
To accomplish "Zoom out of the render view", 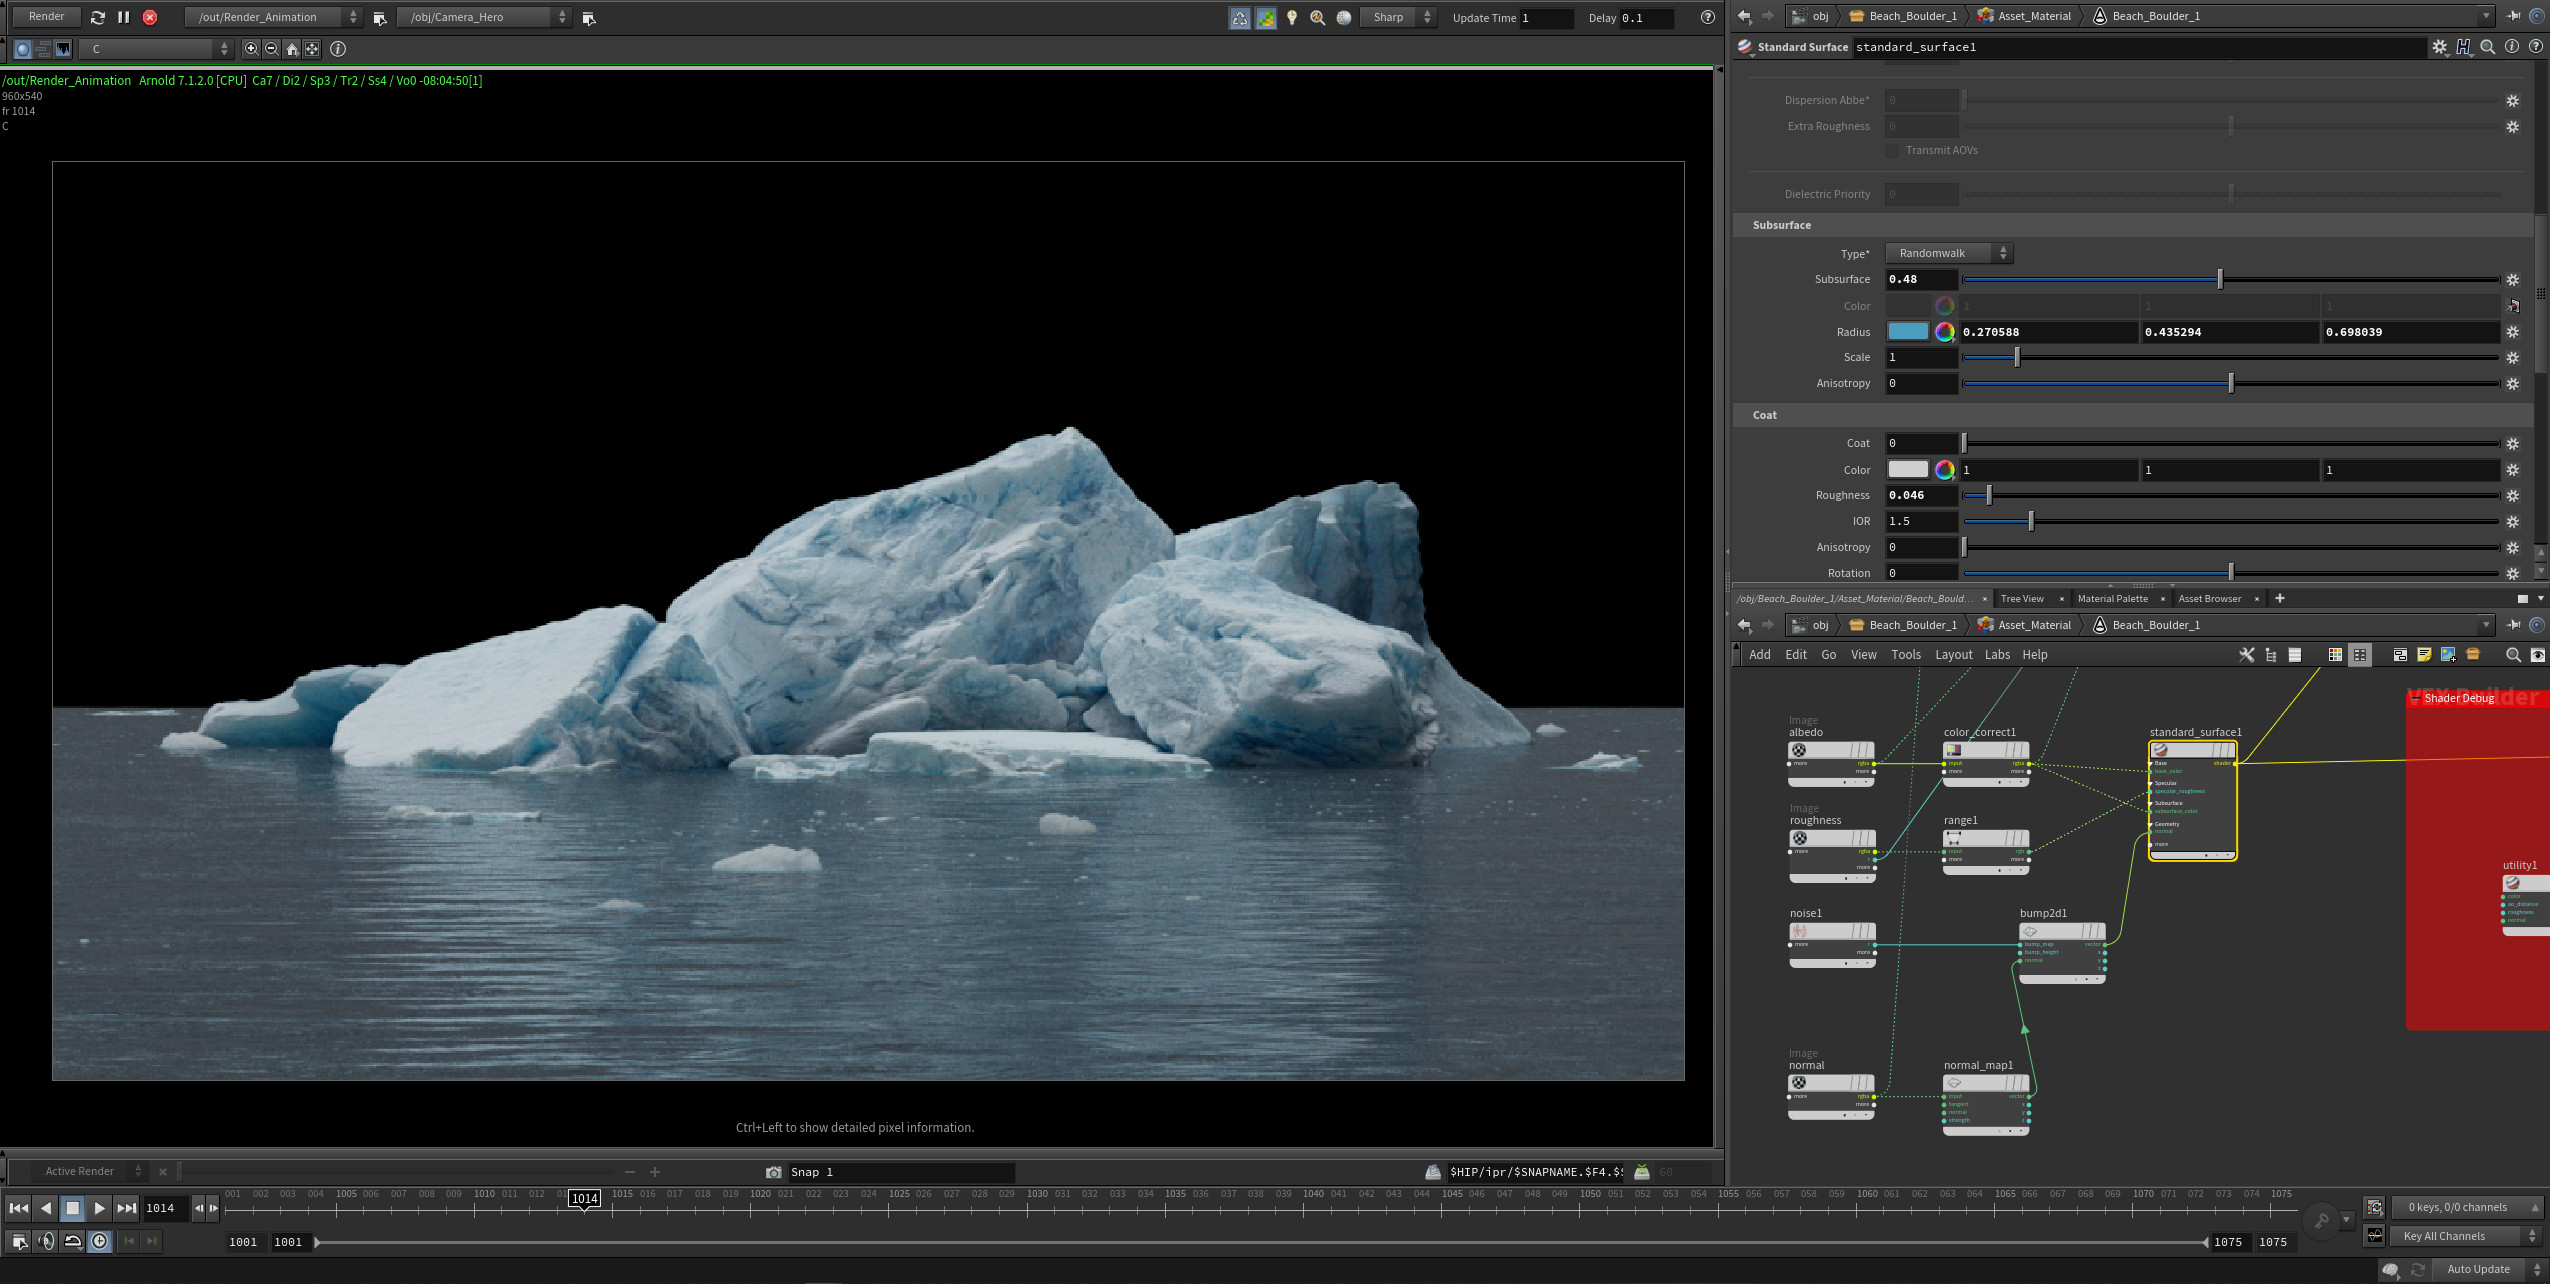I will point(271,49).
